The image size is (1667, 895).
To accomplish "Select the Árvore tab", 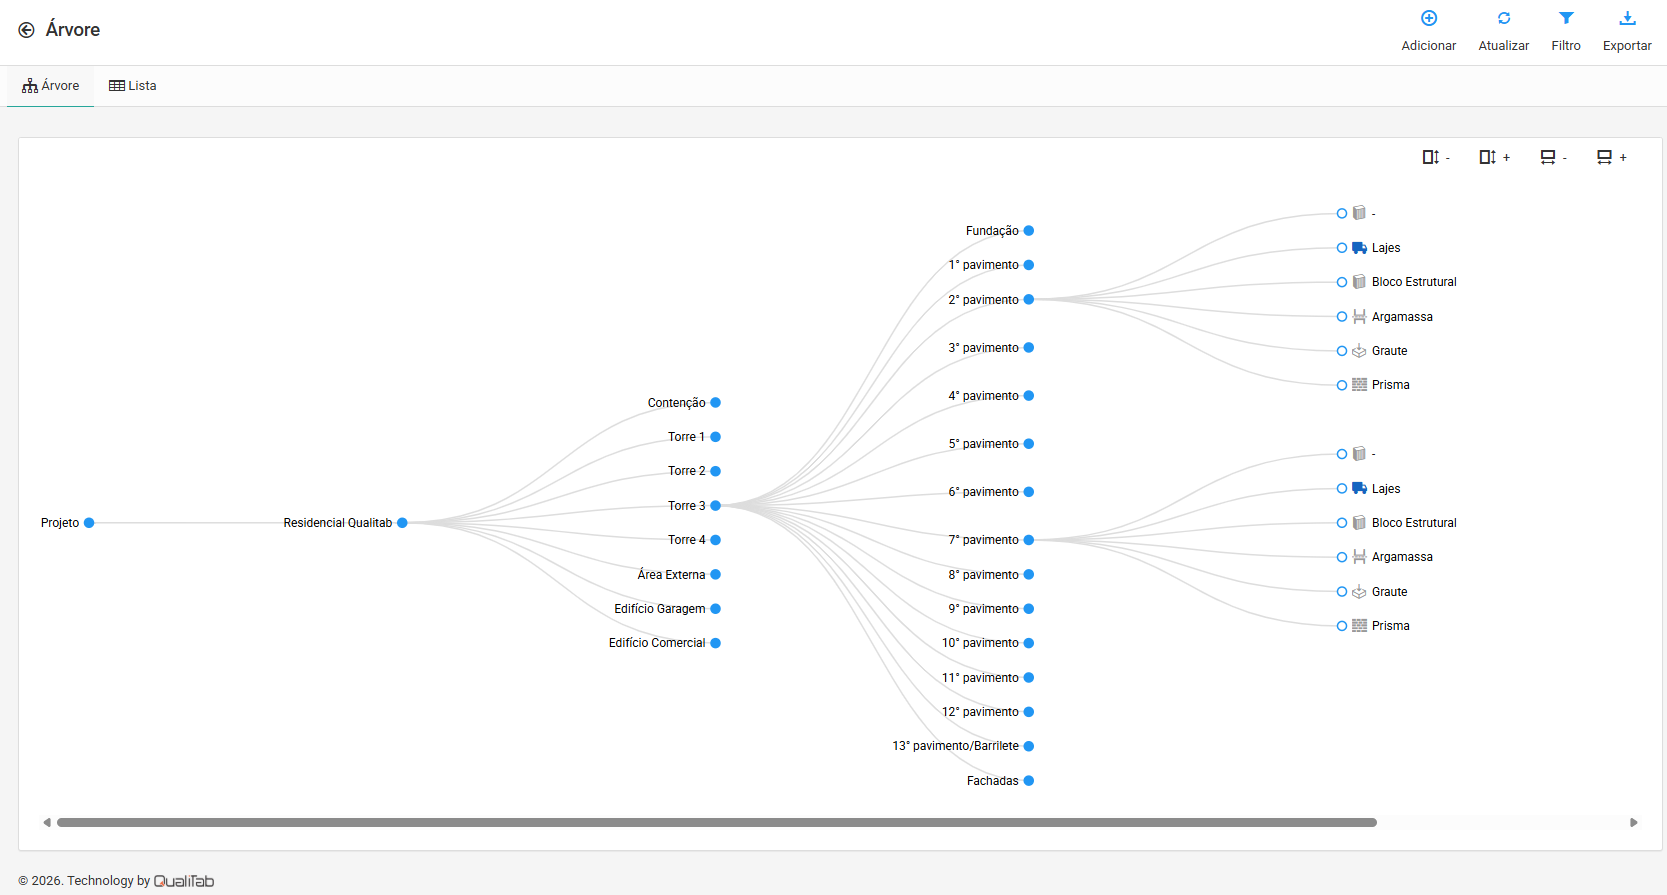I will (x=51, y=86).
